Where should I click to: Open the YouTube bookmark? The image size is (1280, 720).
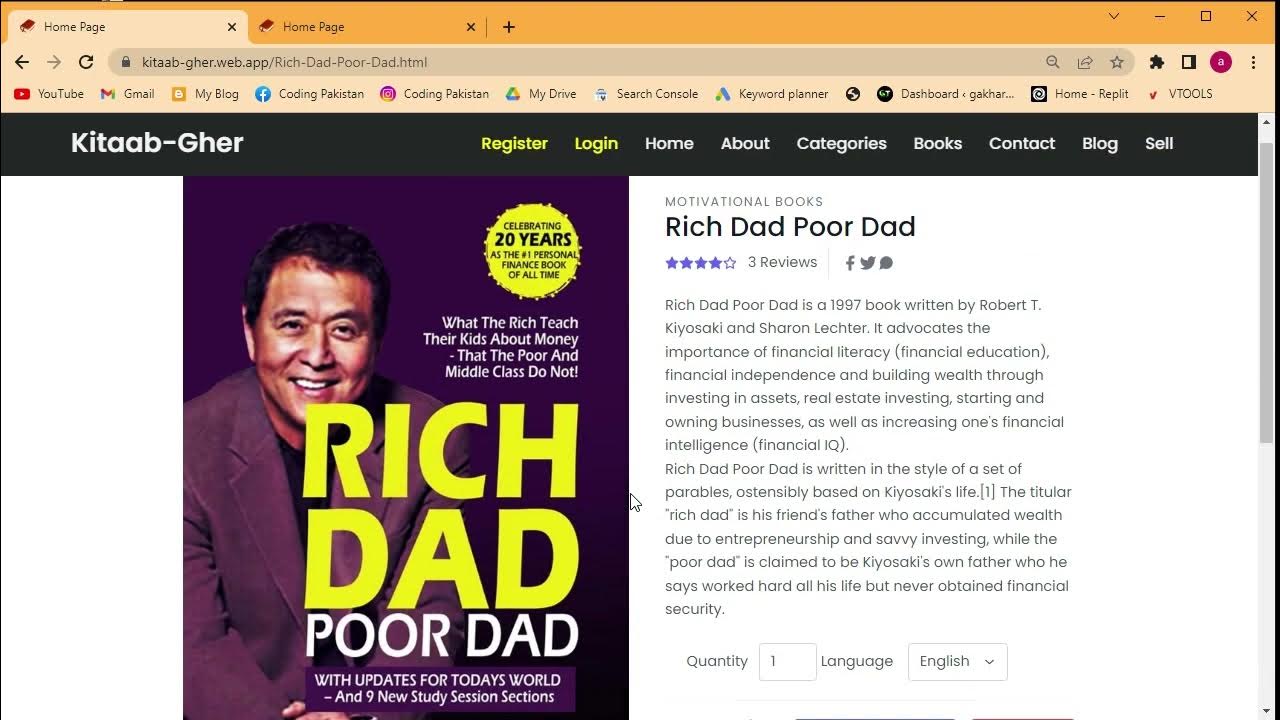coord(49,94)
